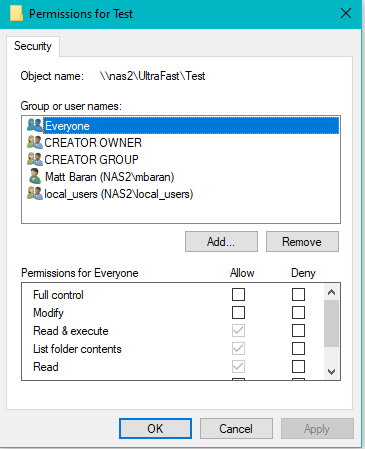Click the CREATOR OWNER group icon
Viewport: 365px width, 449px height.
click(x=35, y=142)
